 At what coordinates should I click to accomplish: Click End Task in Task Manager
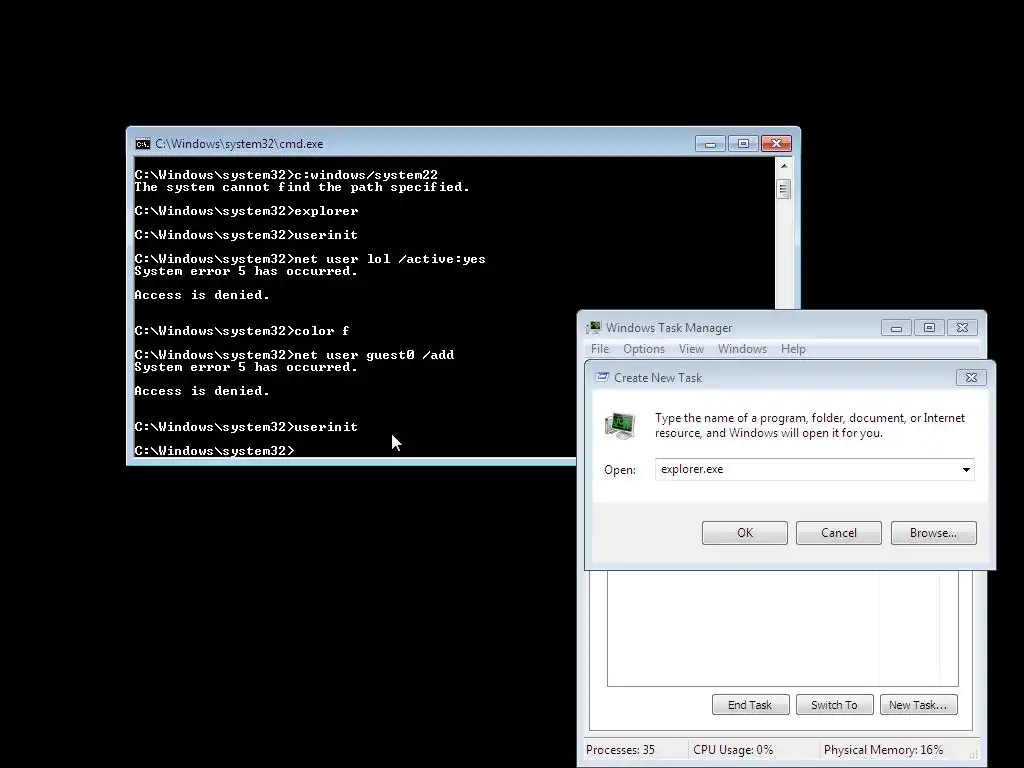tap(750, 705)
